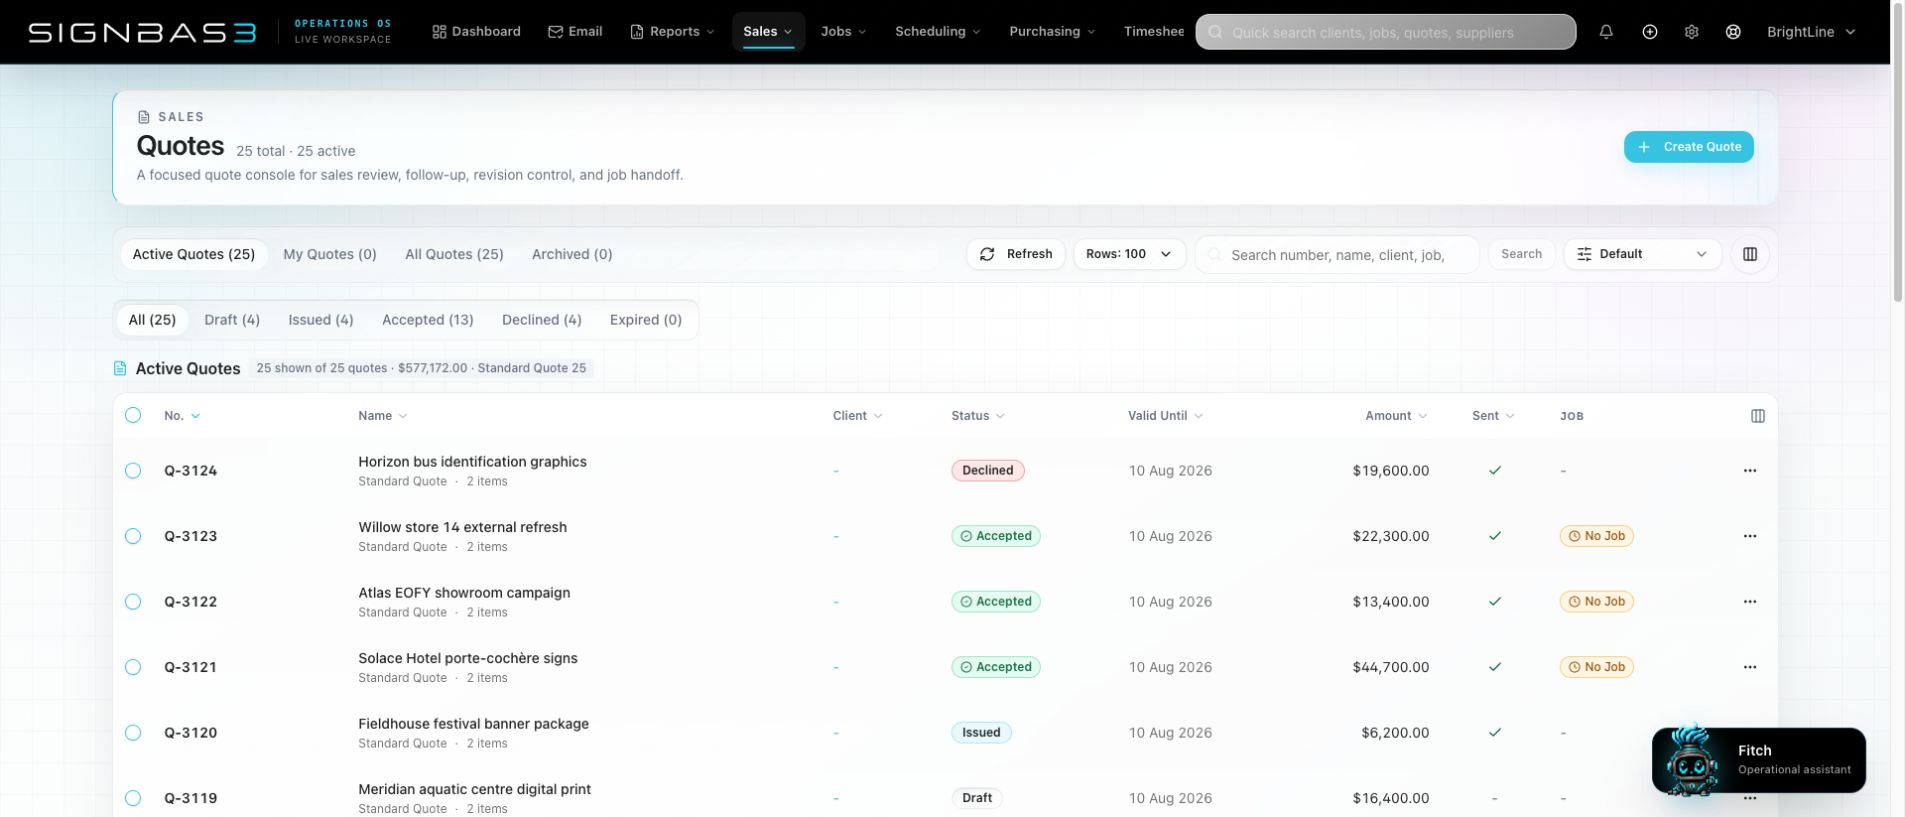
Task: Click the table columns icon in header row
Action: (x=1758, y=416)
